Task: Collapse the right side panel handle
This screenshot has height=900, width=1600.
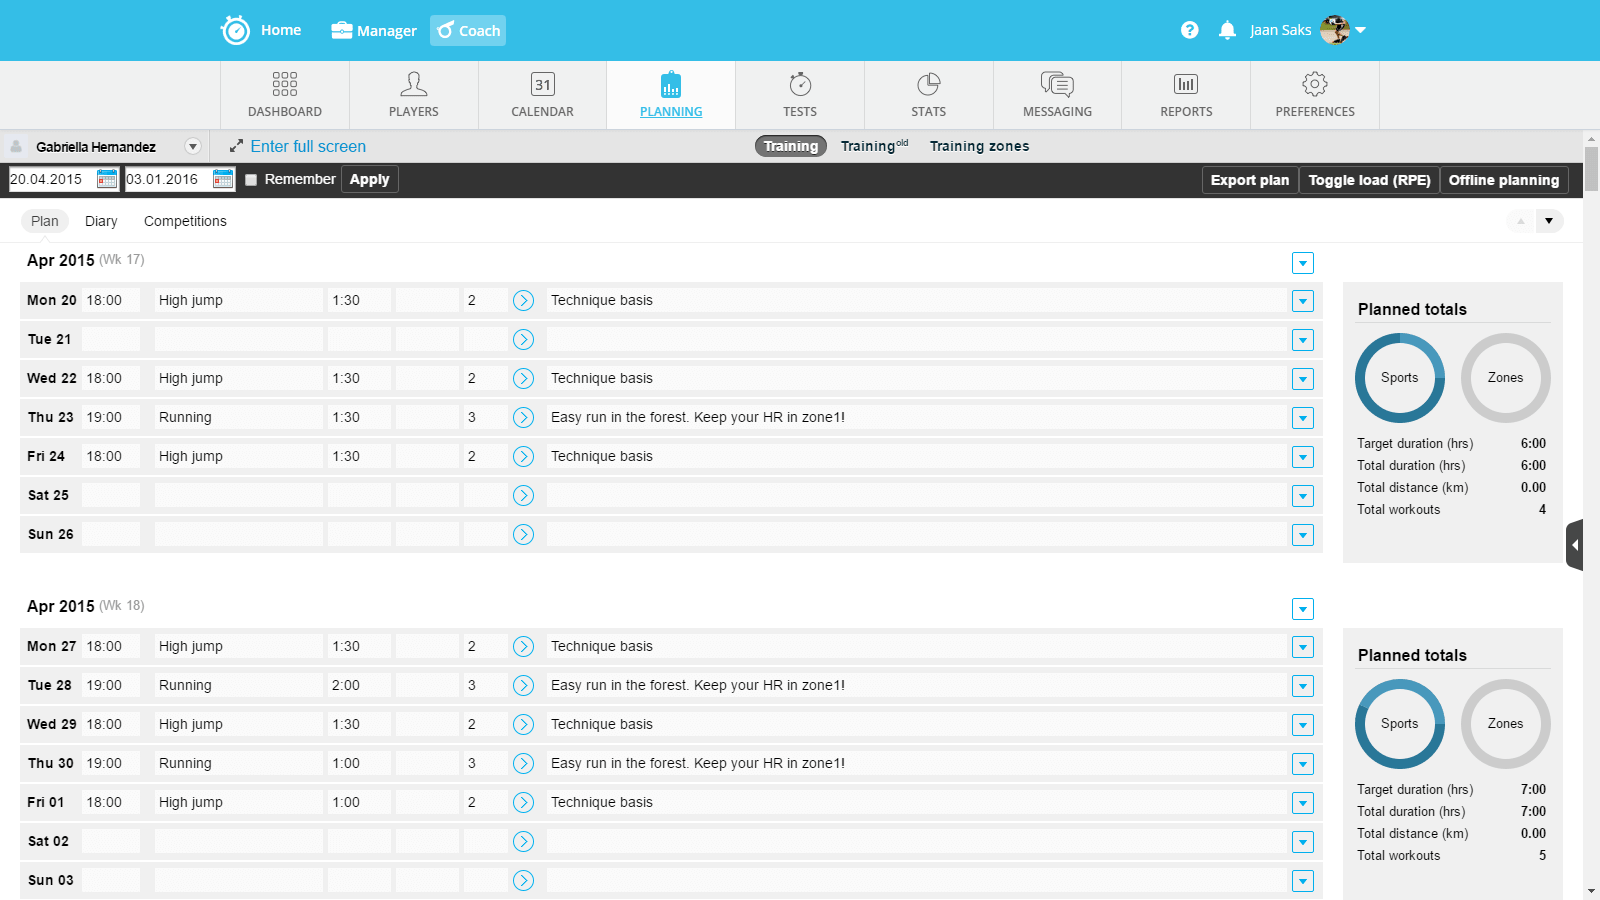Action: (x=1575, y=545)
